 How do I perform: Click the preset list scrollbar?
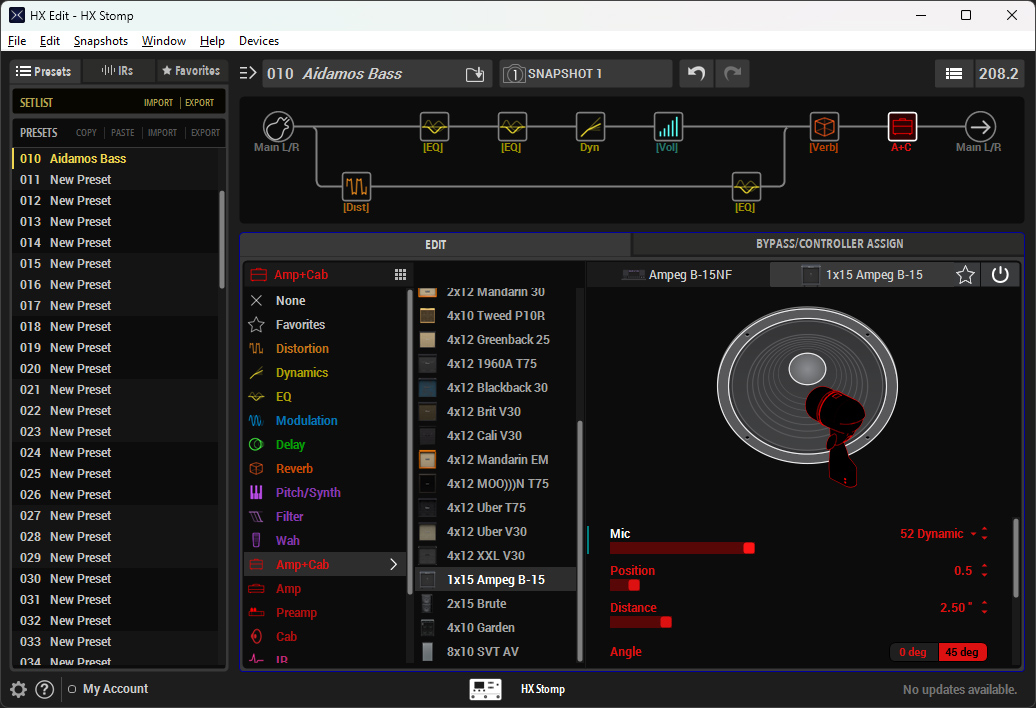(x=221, y=240)
